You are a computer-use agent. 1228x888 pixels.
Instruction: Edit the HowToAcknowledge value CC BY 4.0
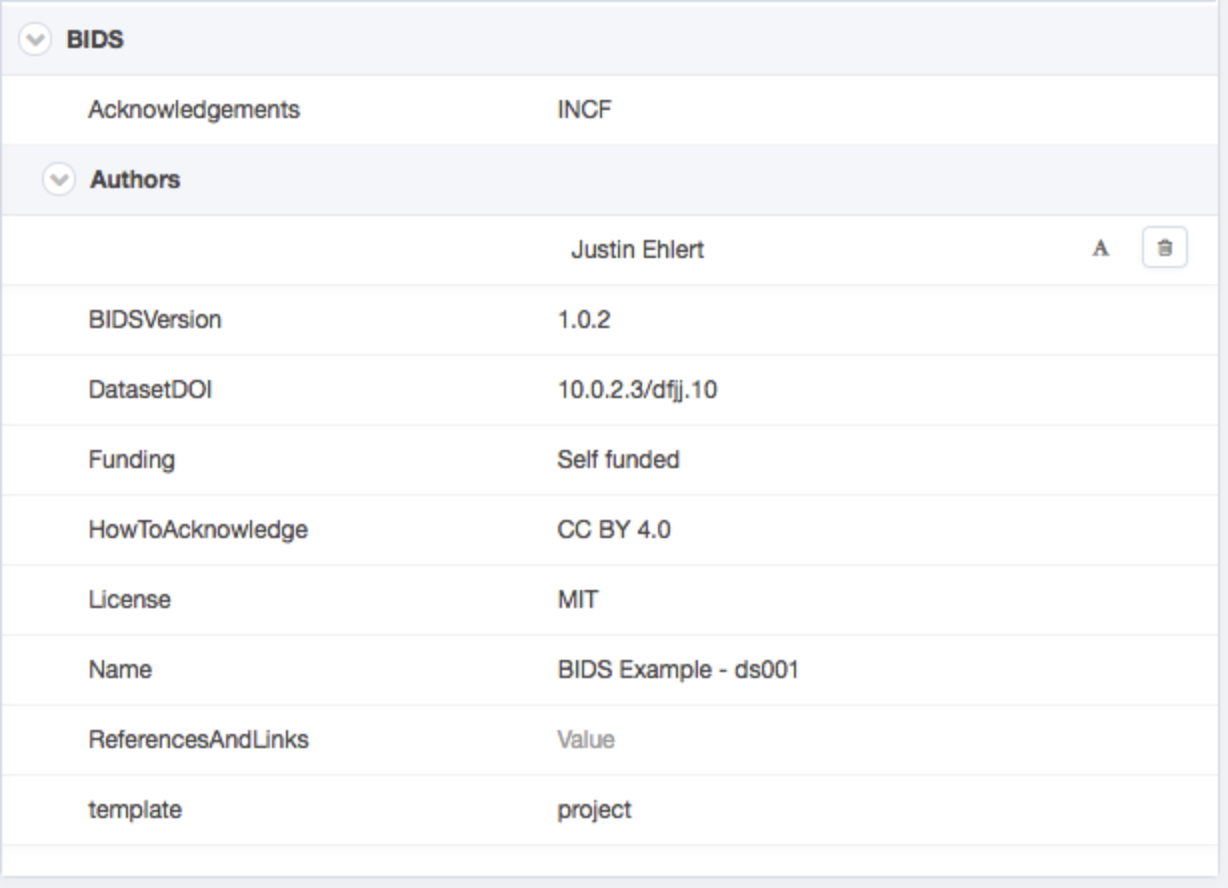coord(614,530)
